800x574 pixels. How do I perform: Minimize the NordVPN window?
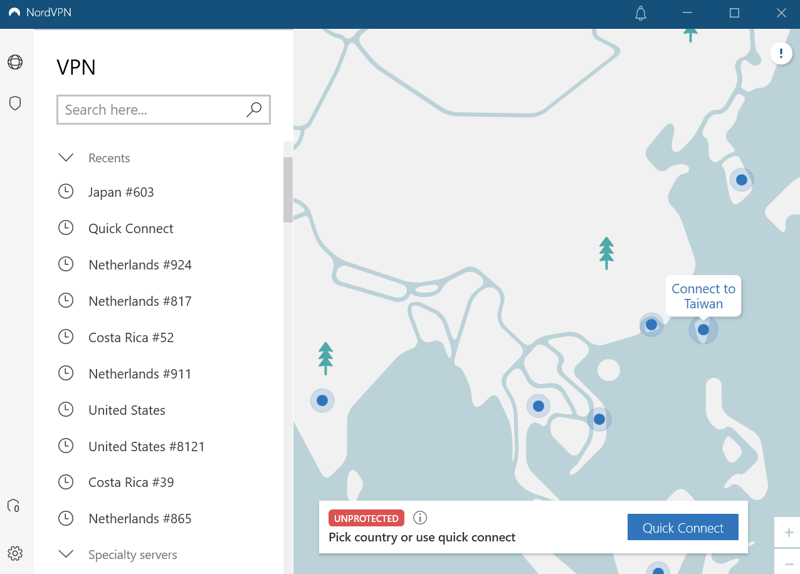pyautogui.click(x=687, y=13)
